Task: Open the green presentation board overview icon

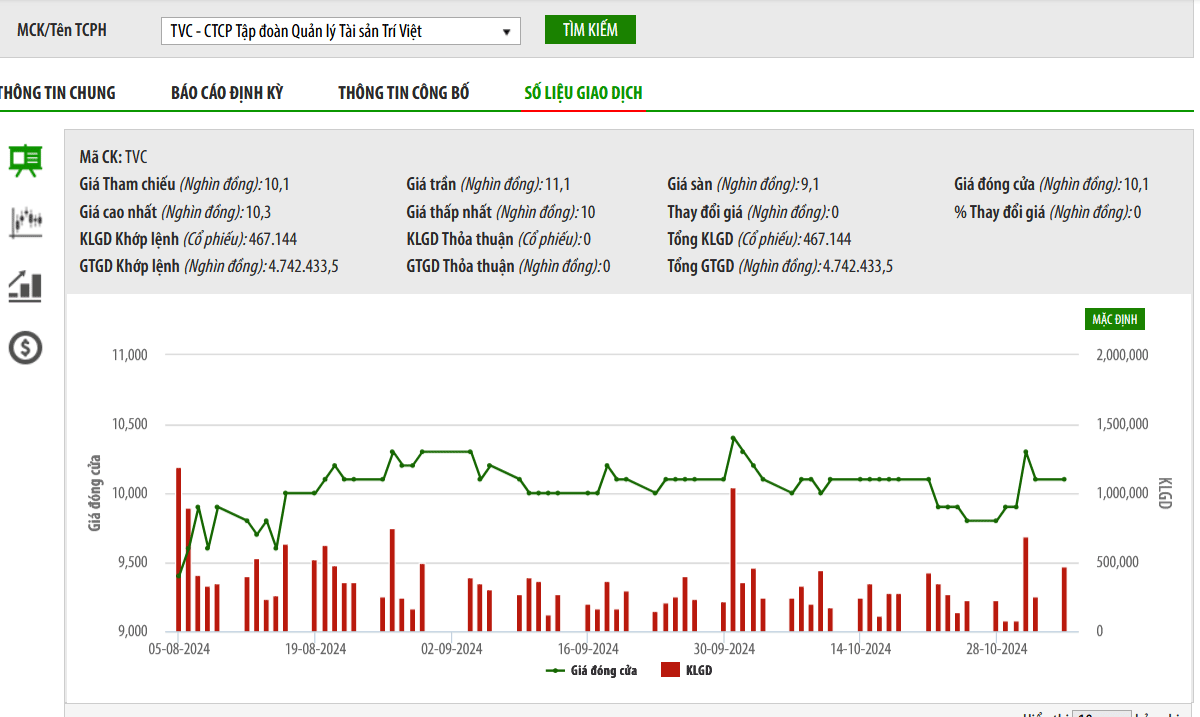Action: pos(25,159)
